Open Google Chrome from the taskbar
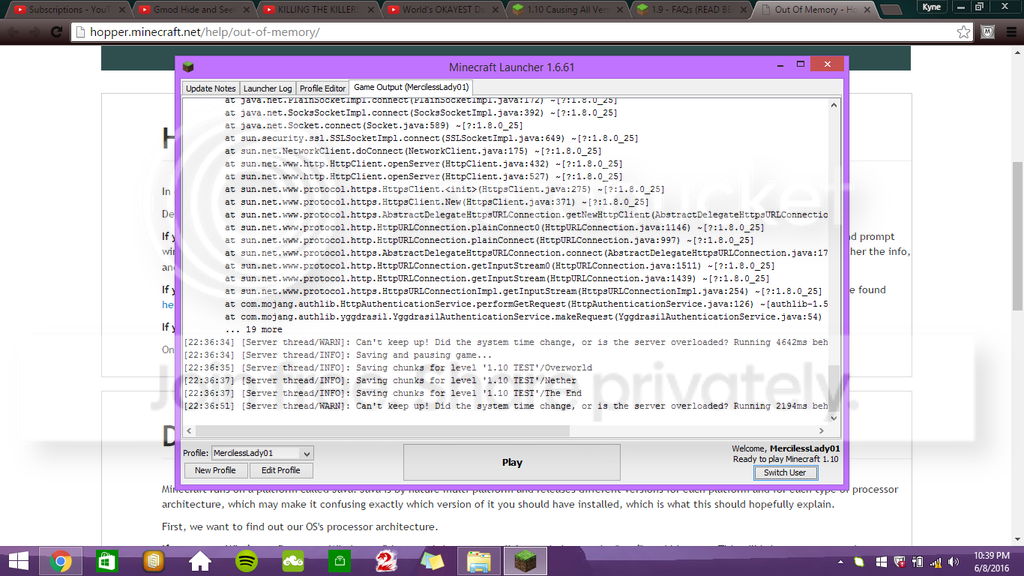This screenshot has height=576, width=1024. (x=61, y=562)
